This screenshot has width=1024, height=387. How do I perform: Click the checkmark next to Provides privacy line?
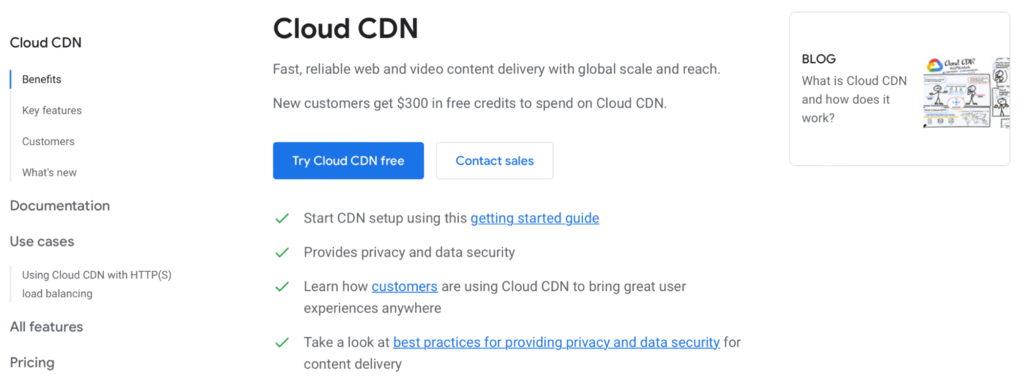click(282, 253)
